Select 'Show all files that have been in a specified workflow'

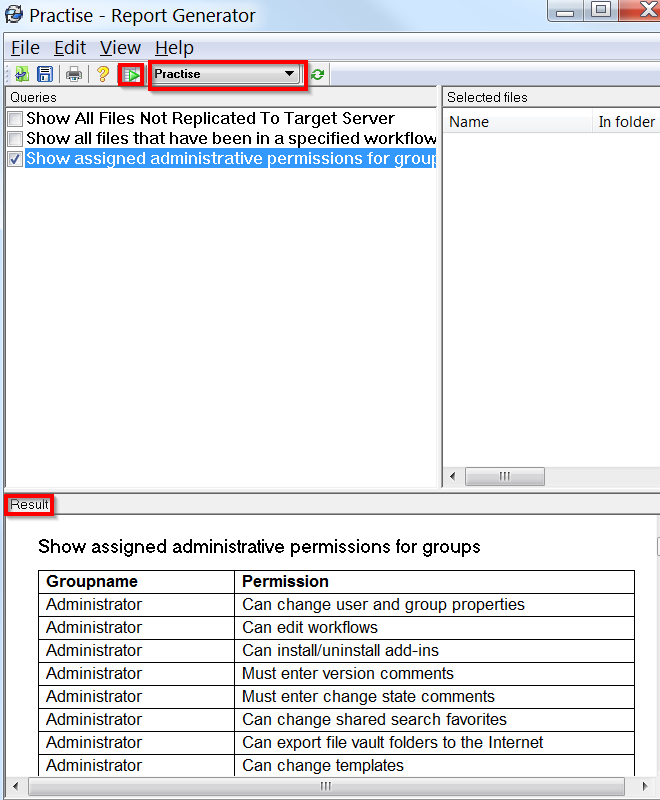(x=231, y=138)
